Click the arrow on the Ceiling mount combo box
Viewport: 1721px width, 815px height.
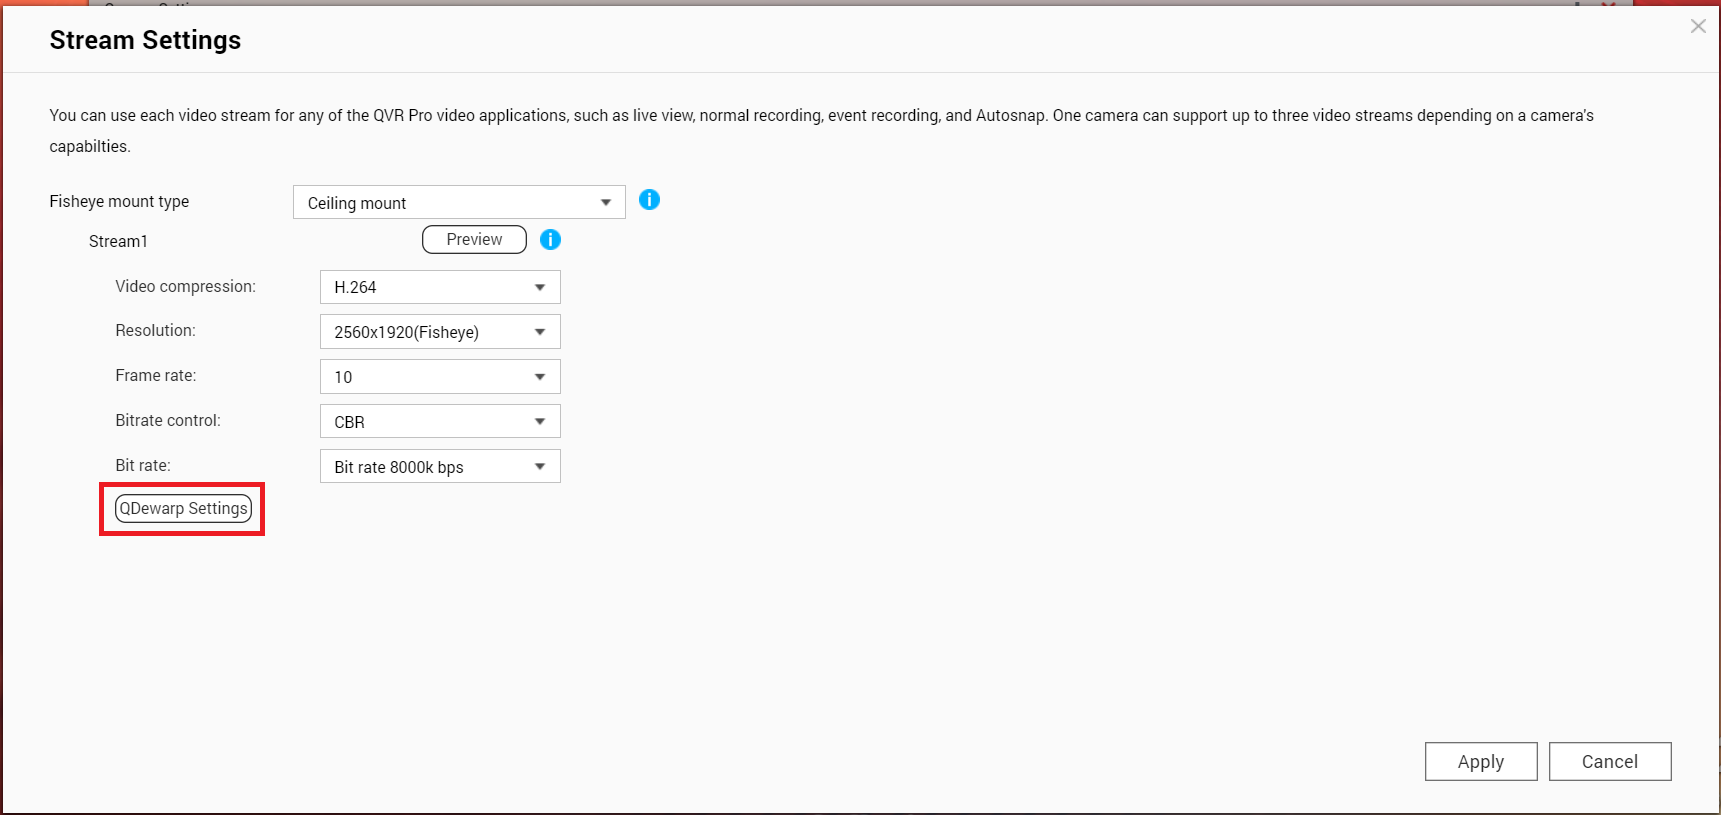[x=606, y=203]
